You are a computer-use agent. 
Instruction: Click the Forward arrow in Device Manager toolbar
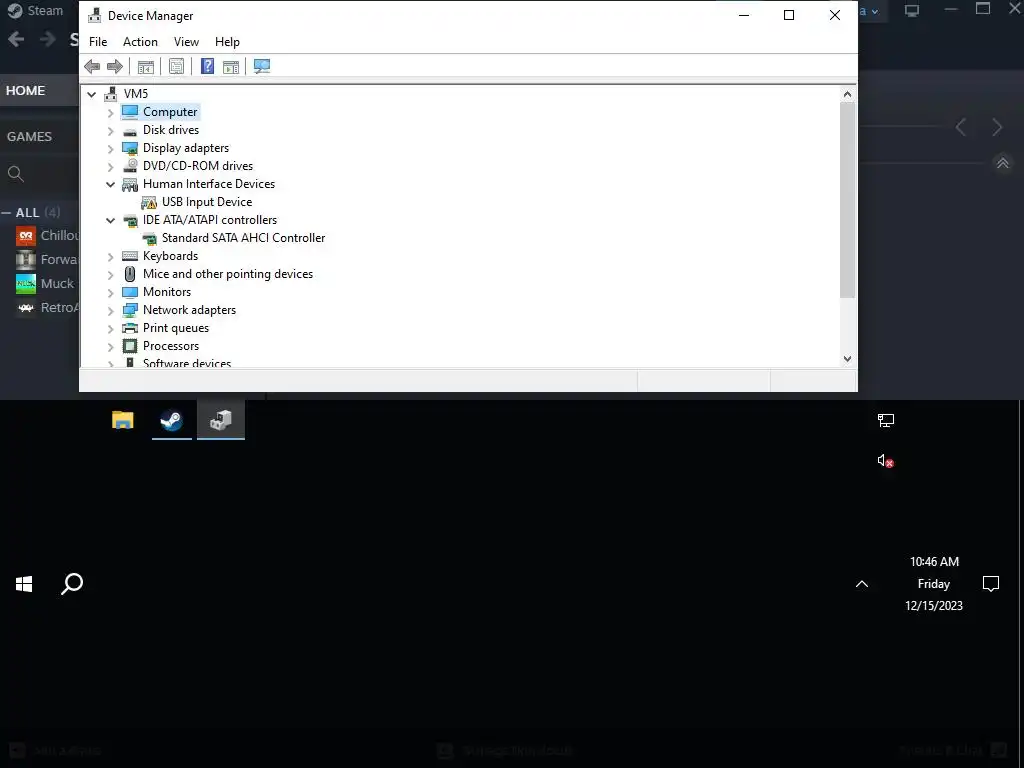pos(115,66)
